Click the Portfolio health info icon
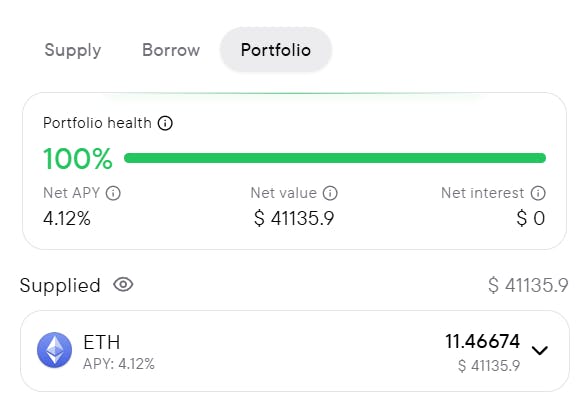Screen dimensions: 588x413 pyautogui.click(x=165, y=123)
